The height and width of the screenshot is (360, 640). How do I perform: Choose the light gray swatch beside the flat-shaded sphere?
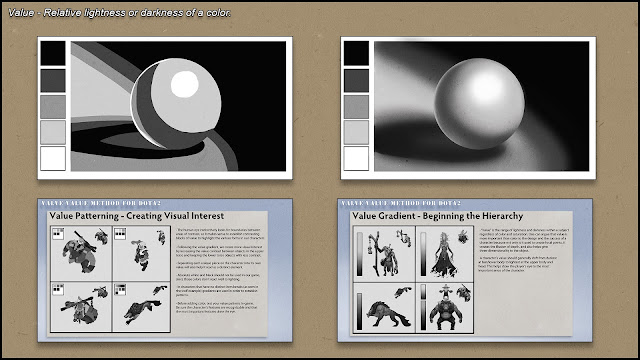click(x=53, y=132)
